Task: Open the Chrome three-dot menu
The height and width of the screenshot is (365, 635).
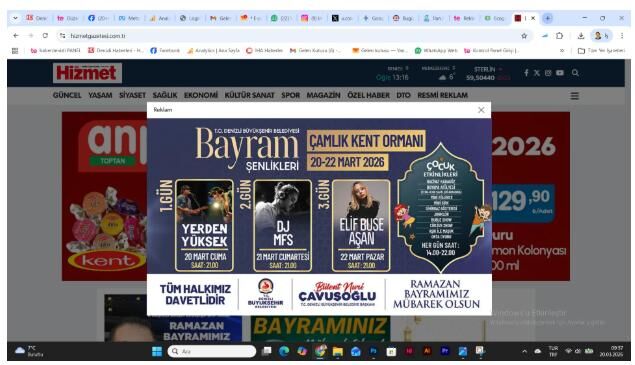Action: point(622,36)
